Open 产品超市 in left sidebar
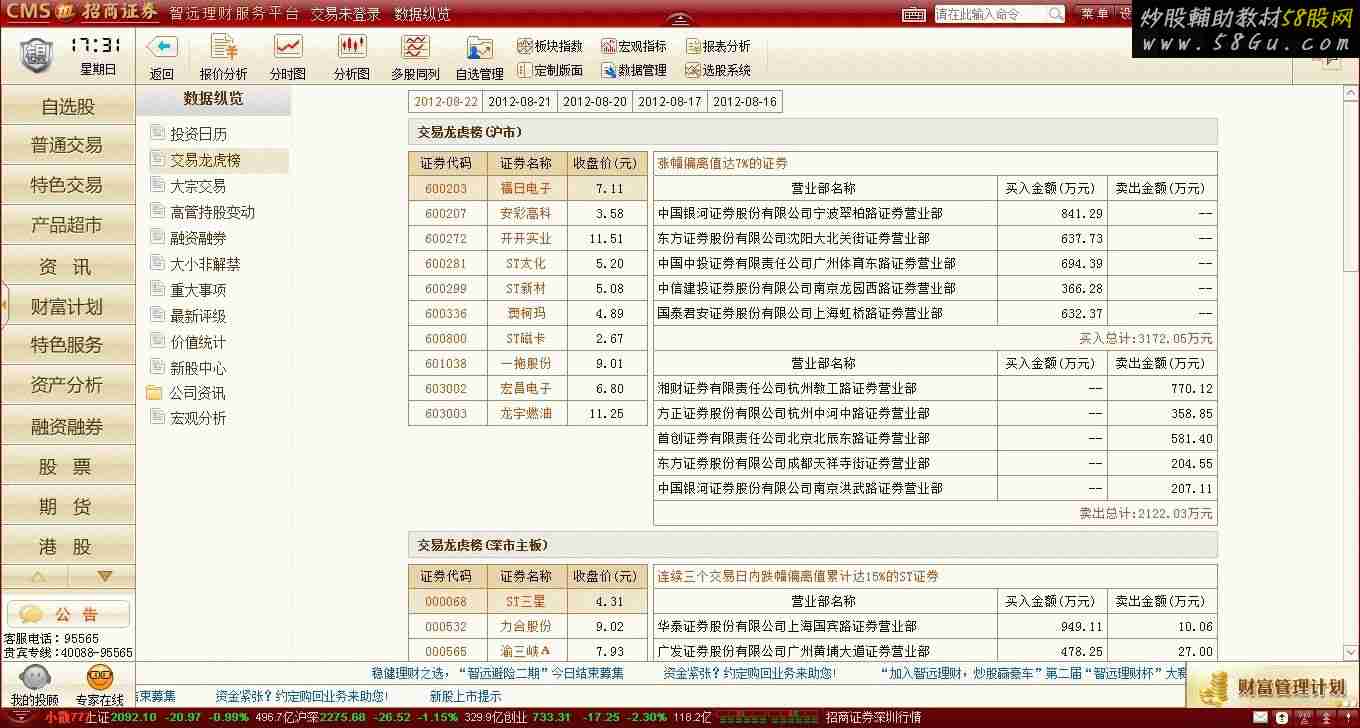This screenshot has height=728, width=1360. 67,225
